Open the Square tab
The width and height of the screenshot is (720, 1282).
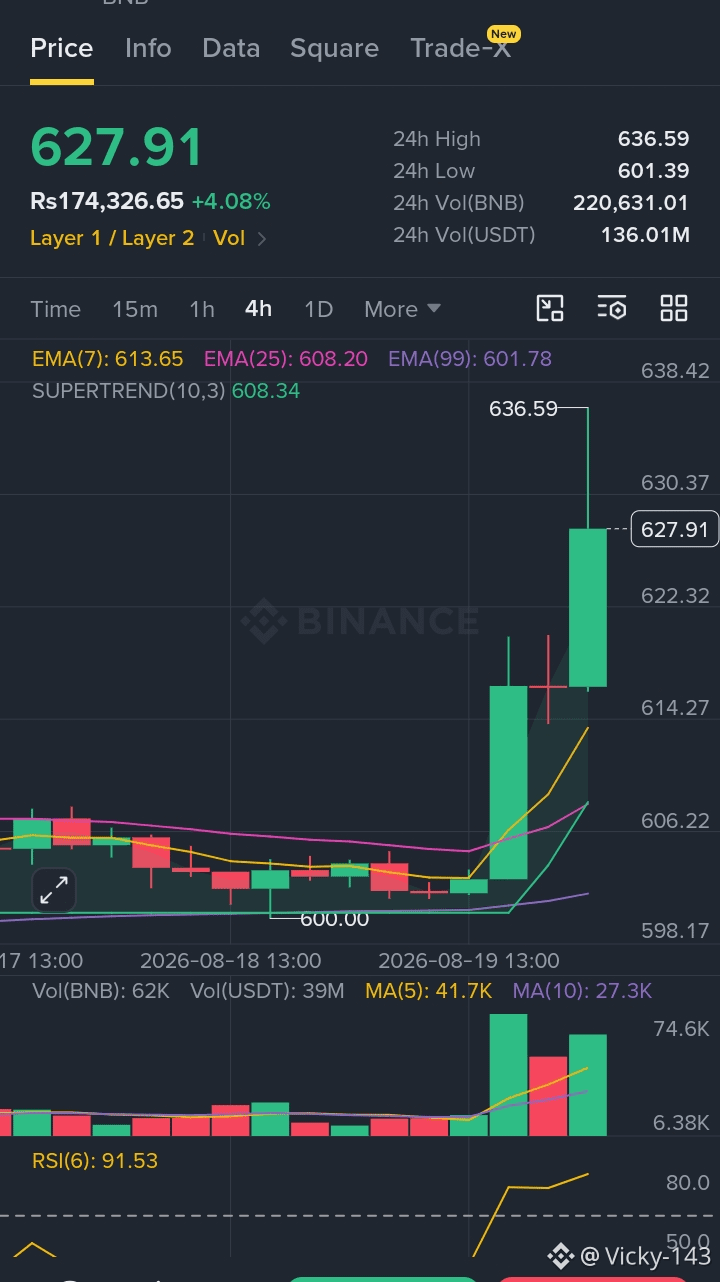point(334,48)
